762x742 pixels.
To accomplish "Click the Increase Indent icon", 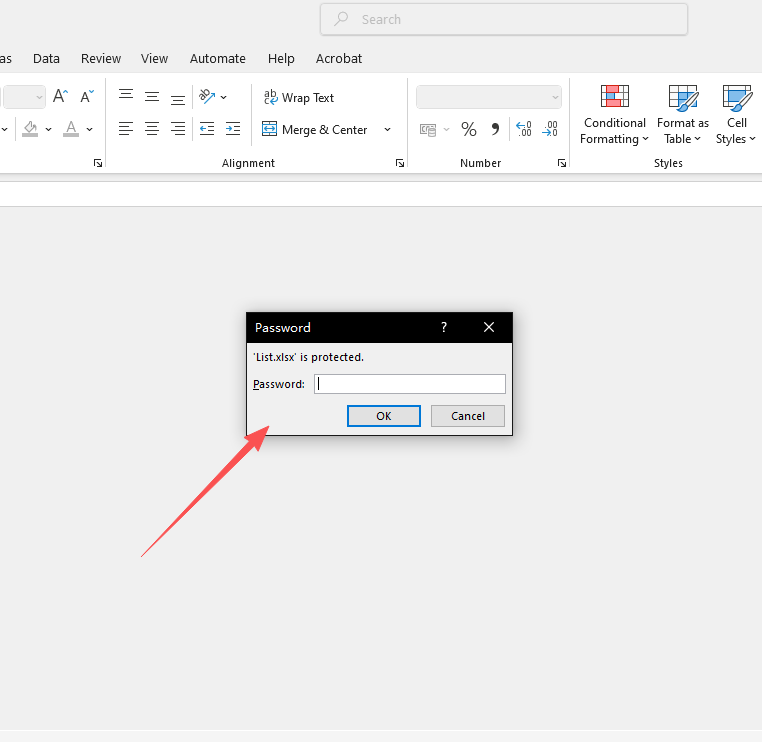I will point(232,129).
